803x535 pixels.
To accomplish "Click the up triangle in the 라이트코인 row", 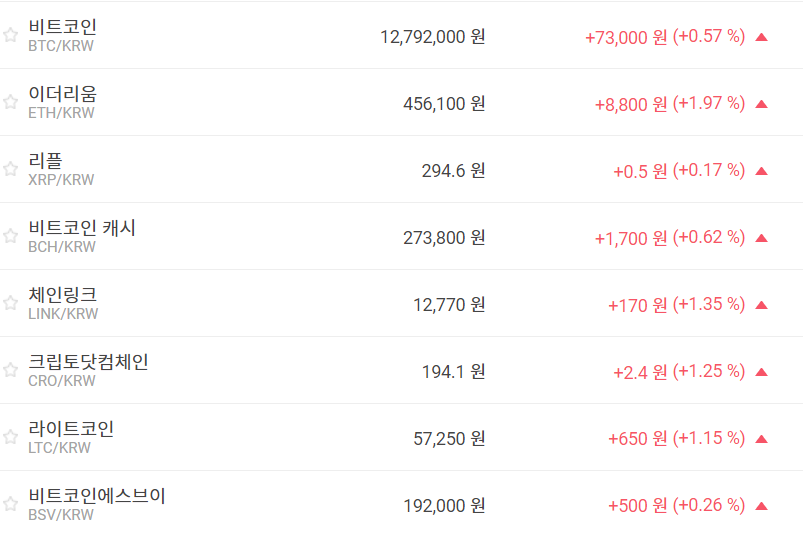I will [x=762, y=439].
